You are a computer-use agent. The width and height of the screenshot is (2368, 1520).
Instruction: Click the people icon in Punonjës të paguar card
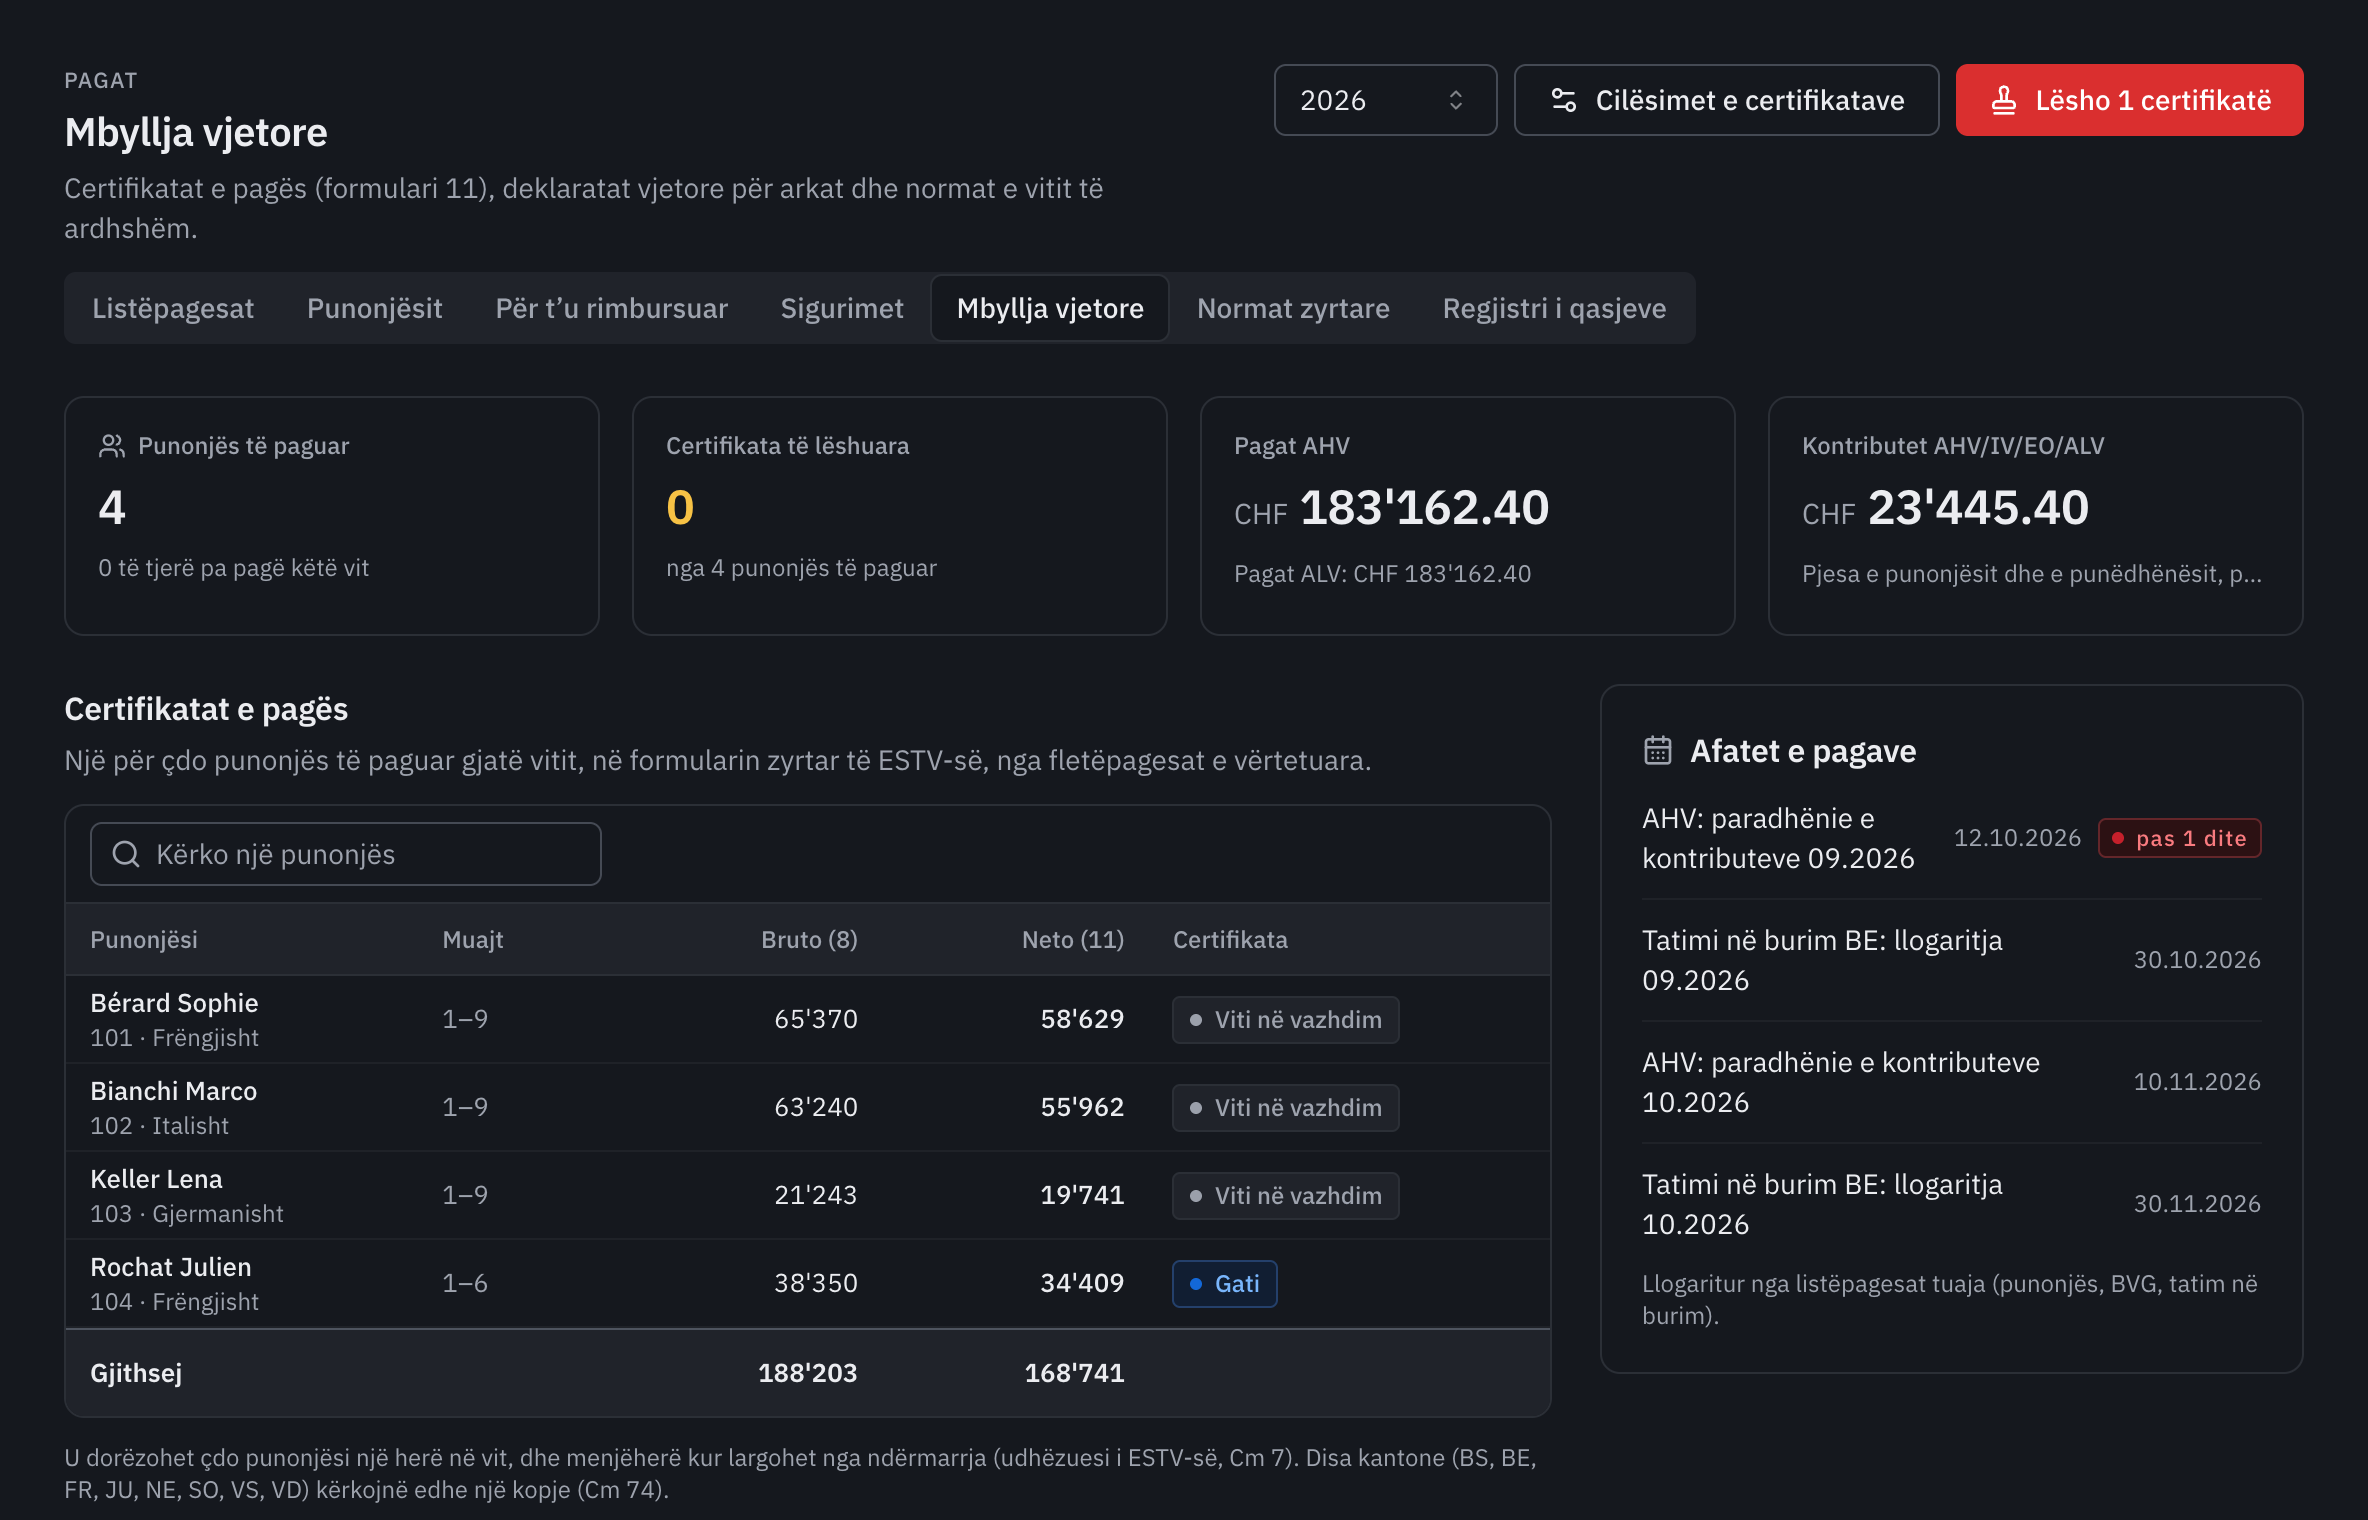112,446
